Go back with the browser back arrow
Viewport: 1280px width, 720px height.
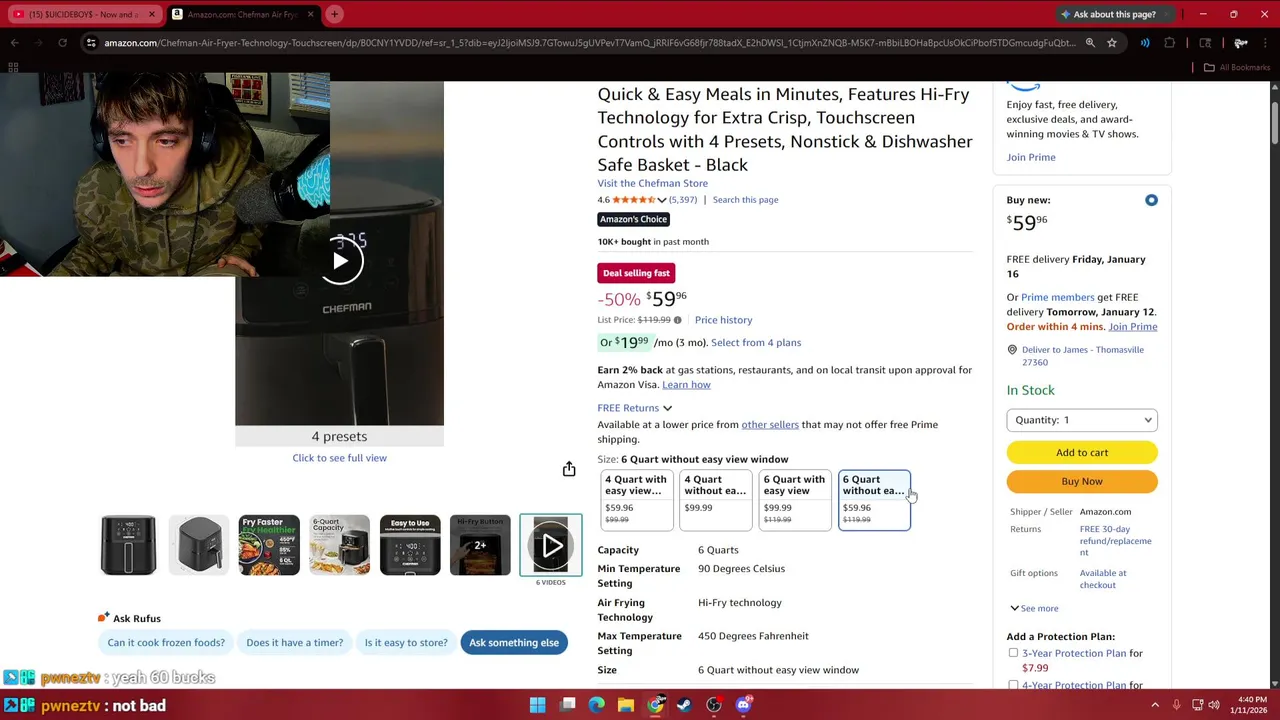[x=15, y=43]
